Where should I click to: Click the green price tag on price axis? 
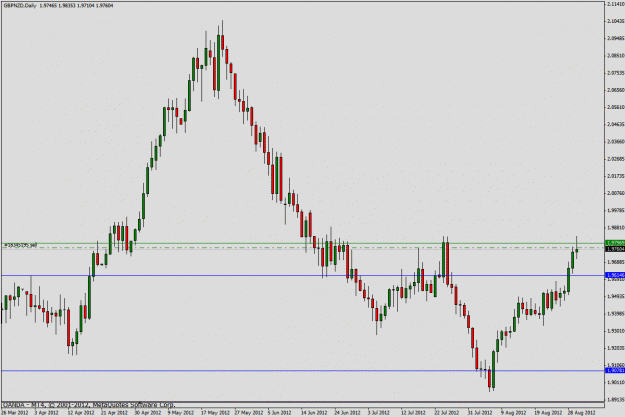pos(615,243)
